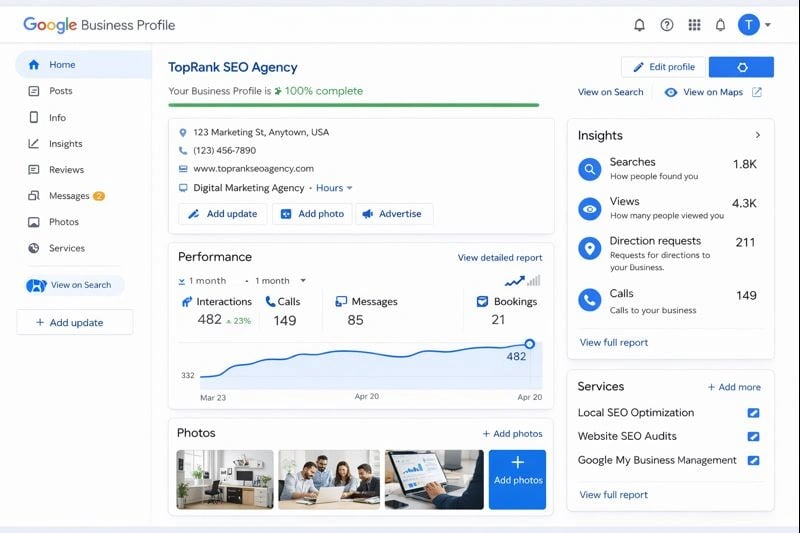Expand Insights panel chevron arrow
800x533 pixels.
[x=758, y=135]
